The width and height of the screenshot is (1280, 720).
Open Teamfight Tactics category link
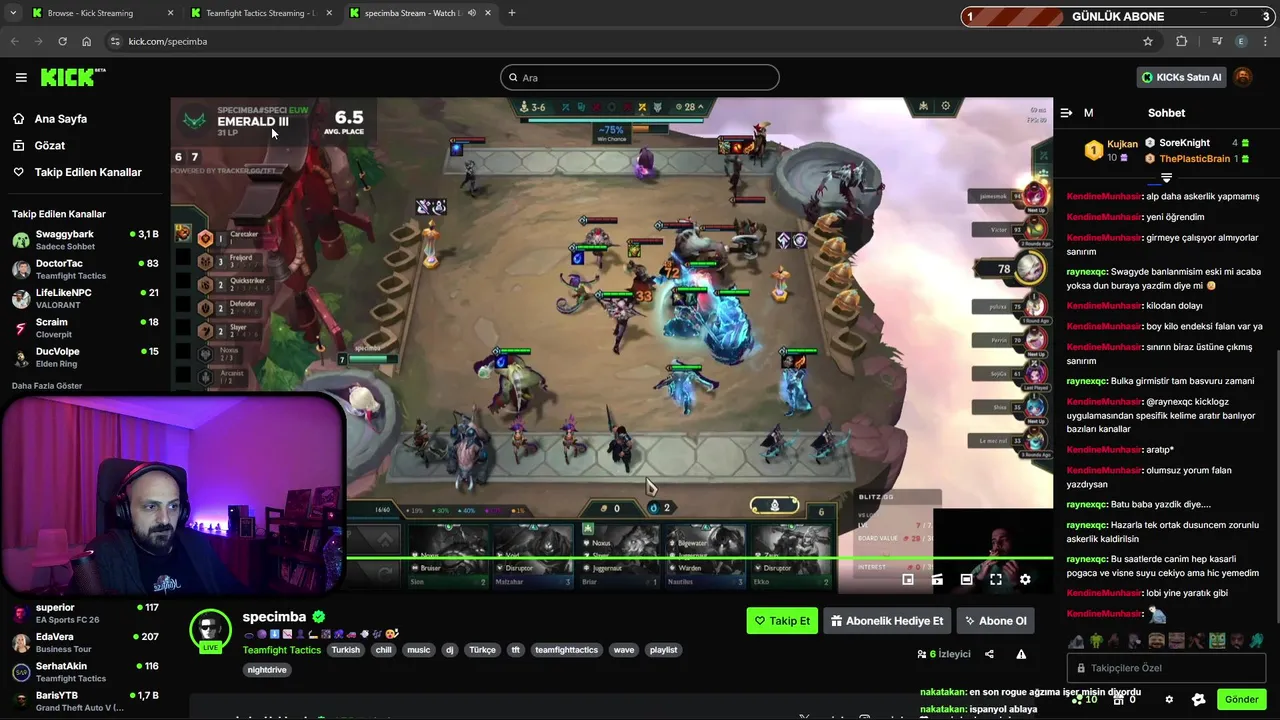pos(281,650)
